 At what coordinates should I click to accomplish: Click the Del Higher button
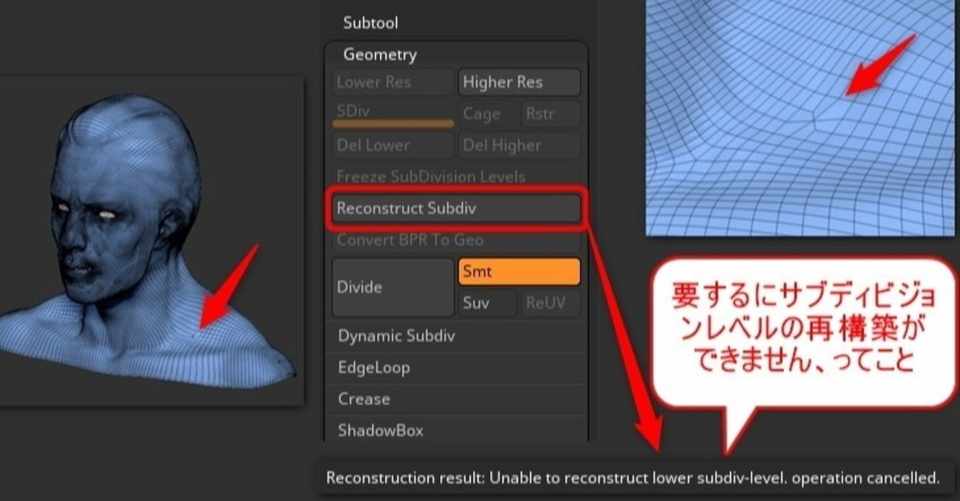[x=519, y=145]
